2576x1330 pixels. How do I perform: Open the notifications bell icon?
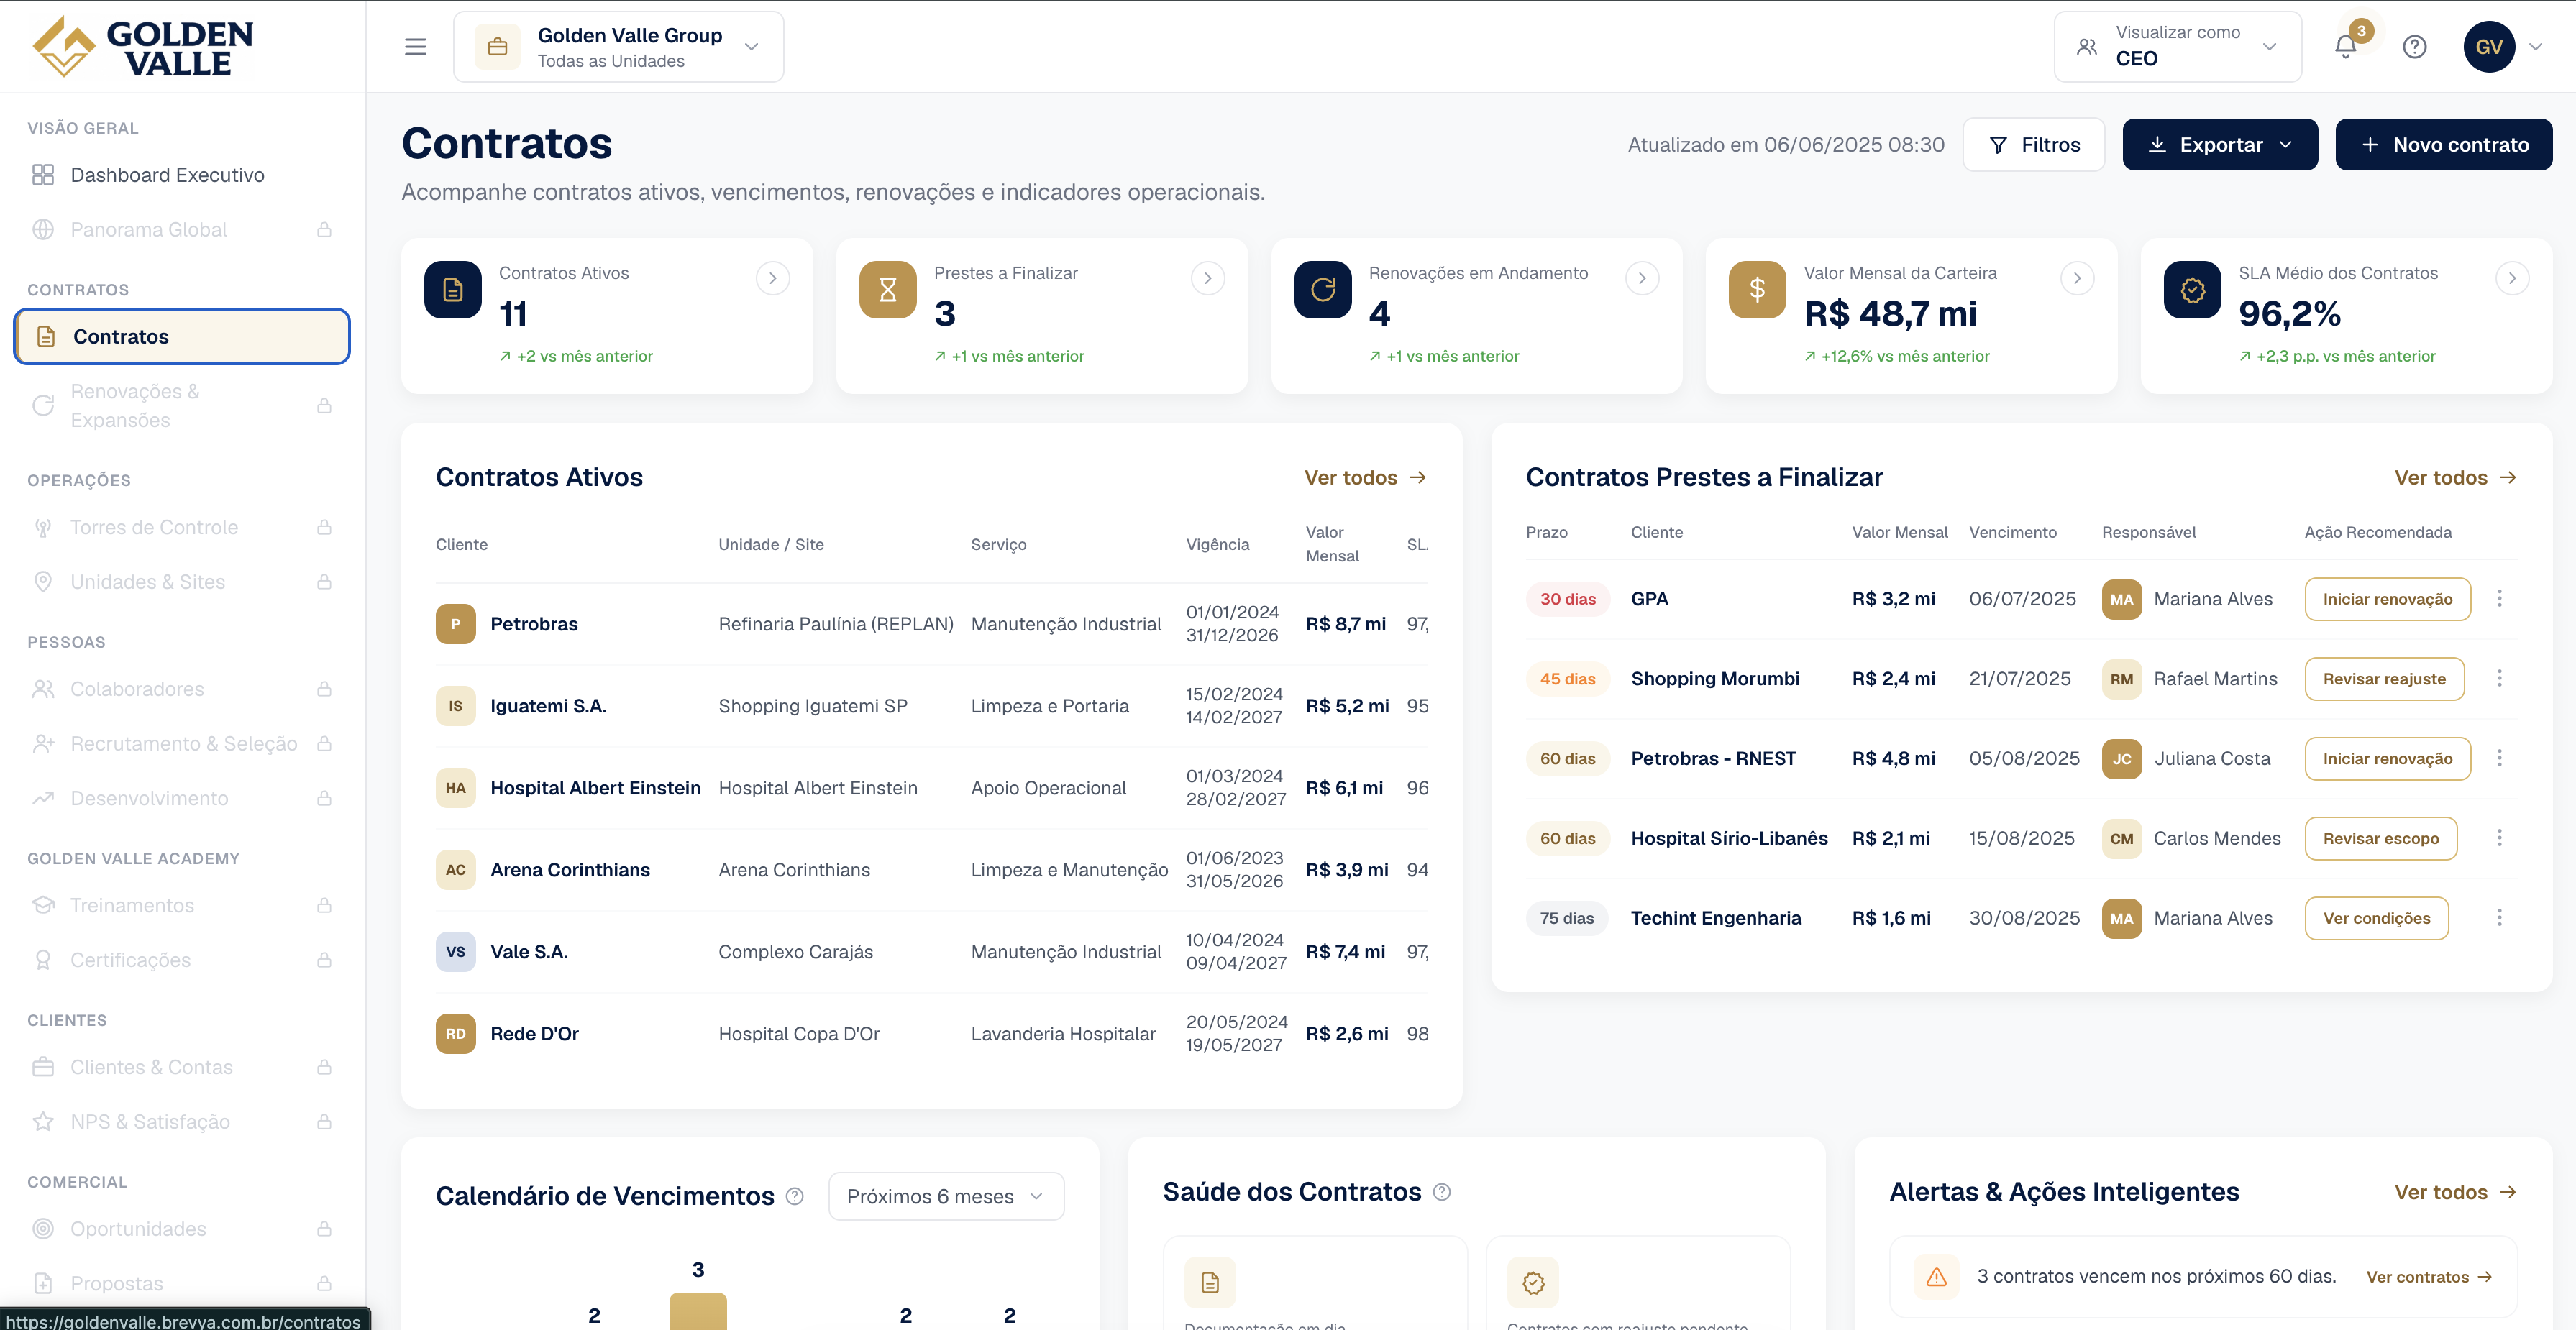click(x=2345, y=47)
